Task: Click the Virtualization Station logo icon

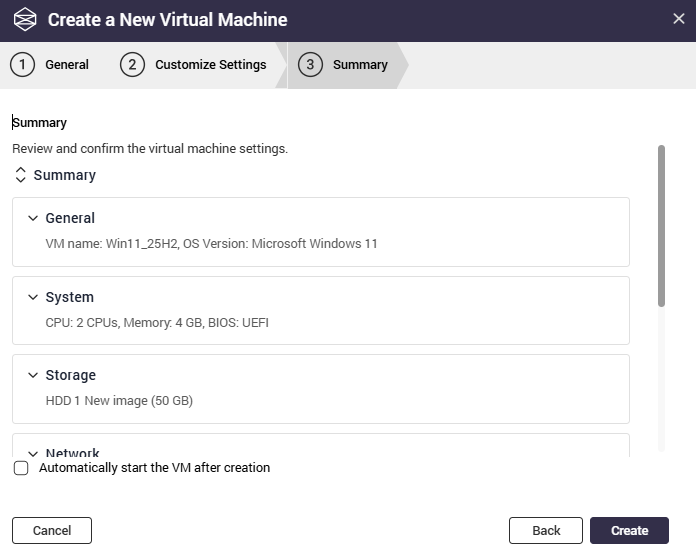Action: 24,20
